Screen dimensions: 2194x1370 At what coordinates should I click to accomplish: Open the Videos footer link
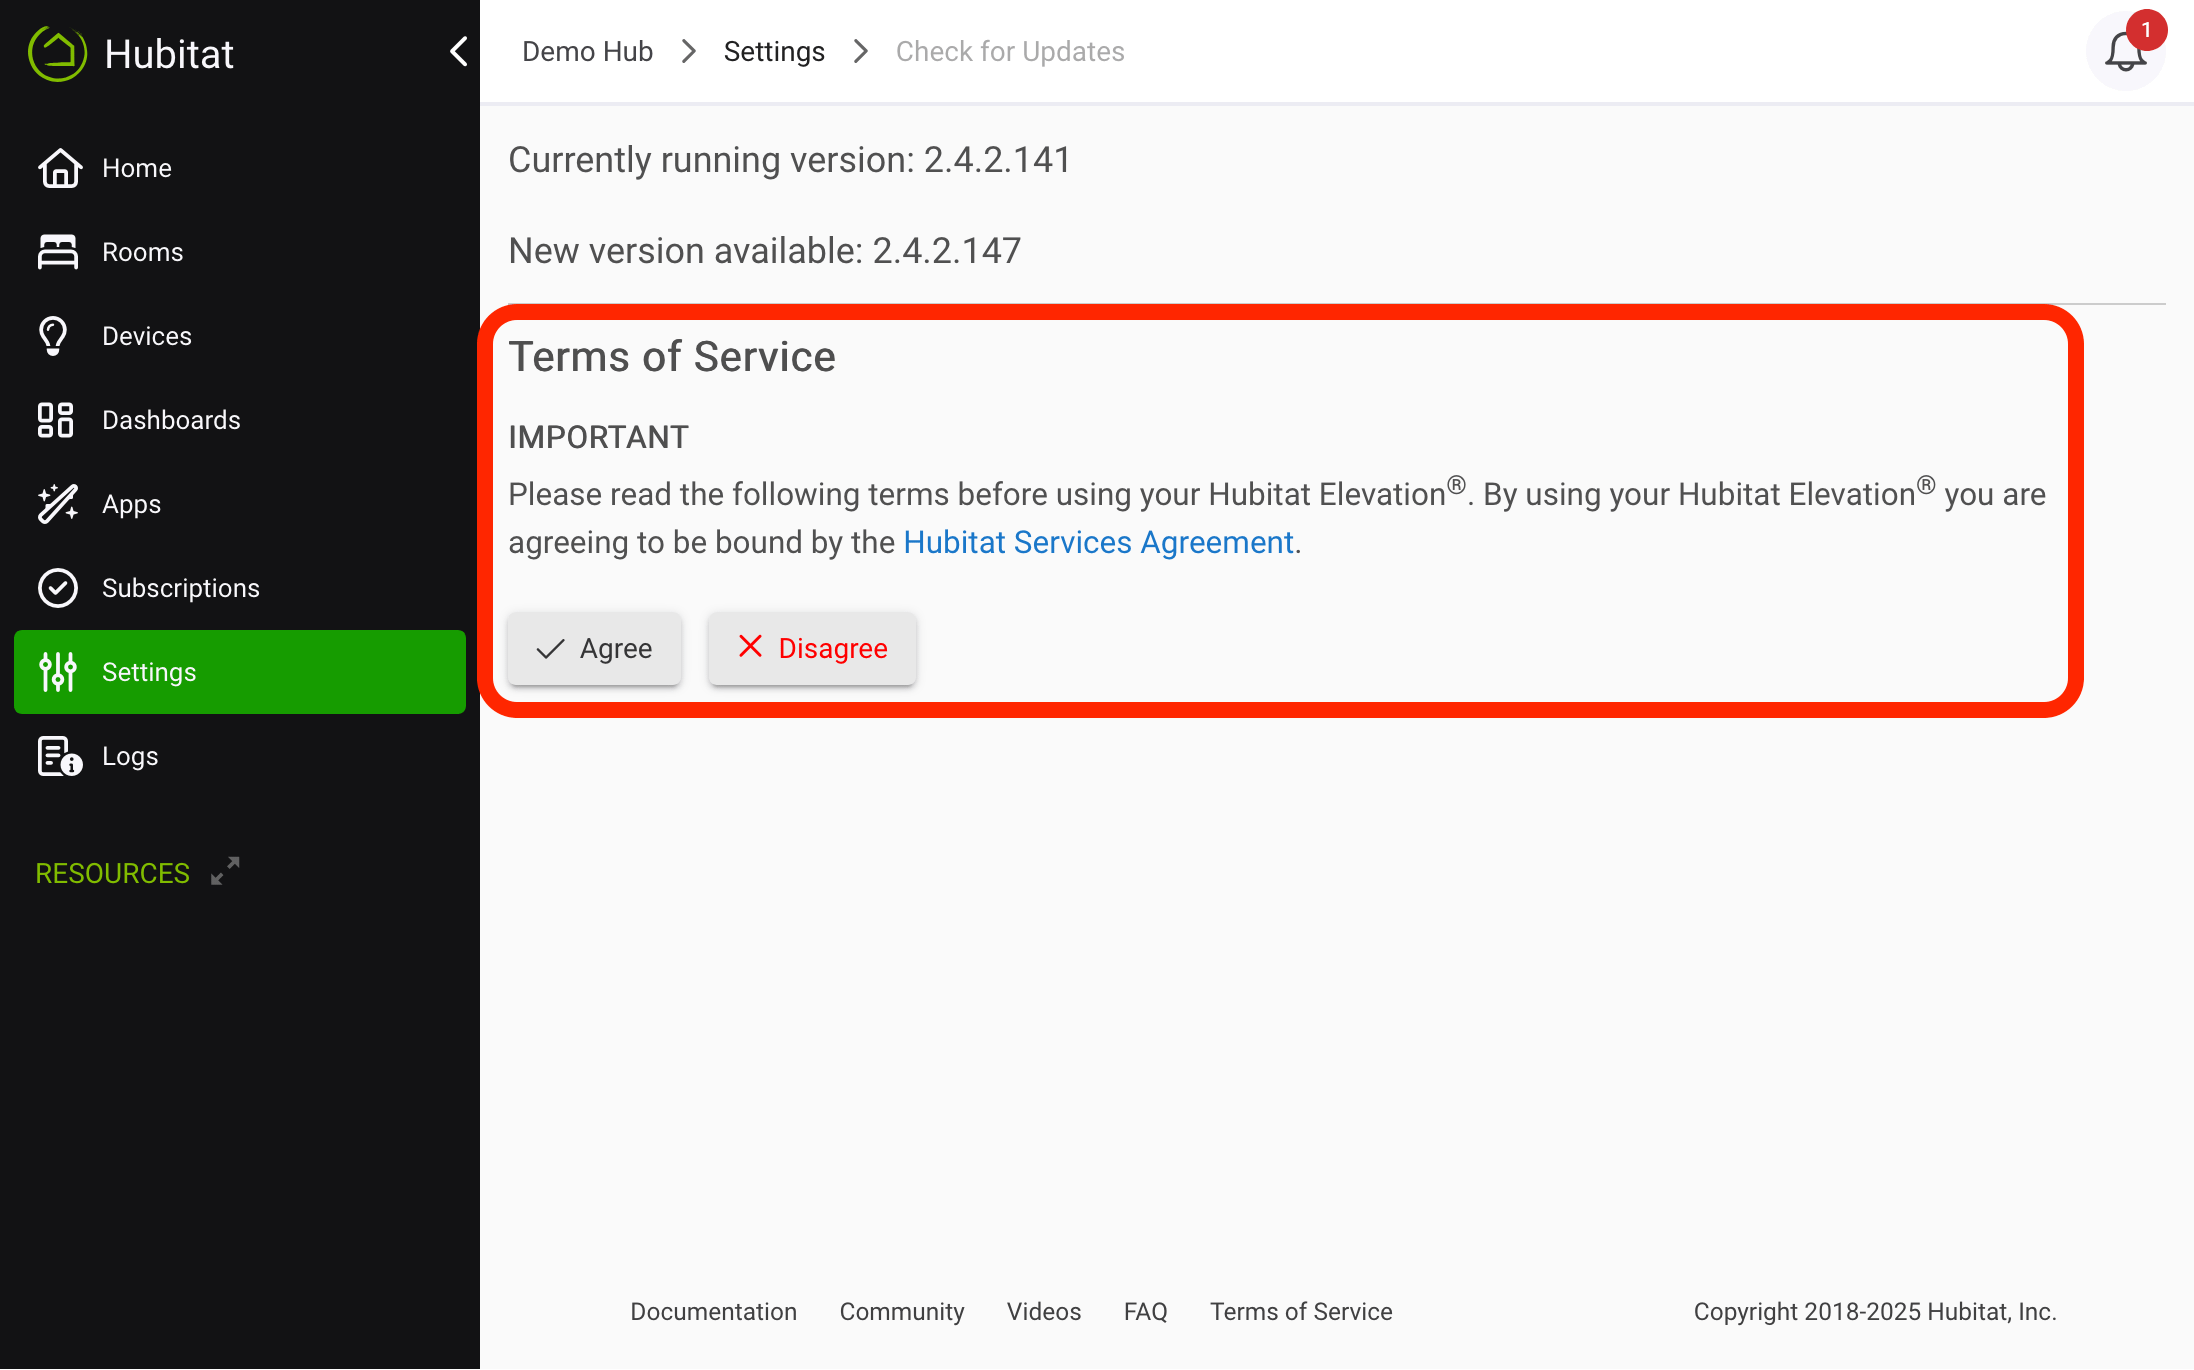1044,1311
